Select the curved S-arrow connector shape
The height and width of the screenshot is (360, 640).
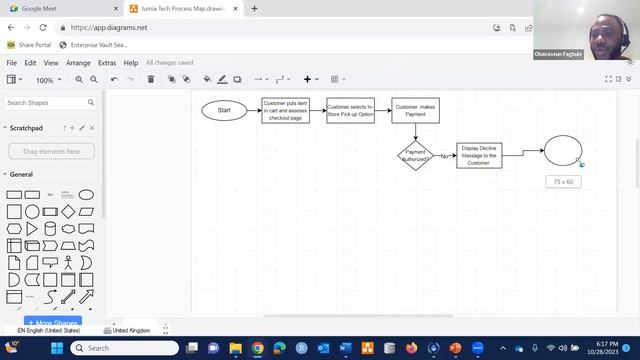(x=50, y=297)
